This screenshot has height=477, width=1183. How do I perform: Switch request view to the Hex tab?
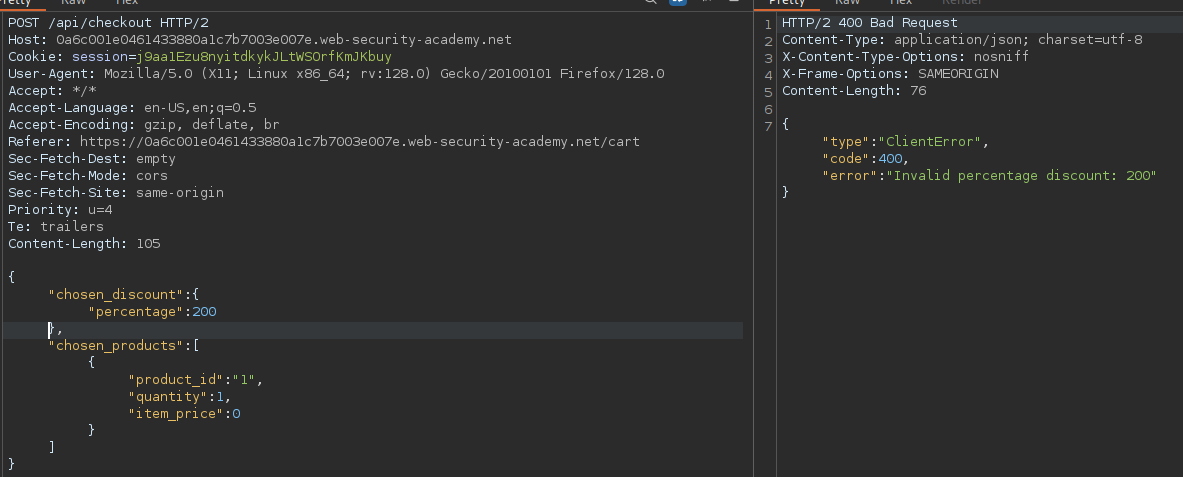[126, 3]
